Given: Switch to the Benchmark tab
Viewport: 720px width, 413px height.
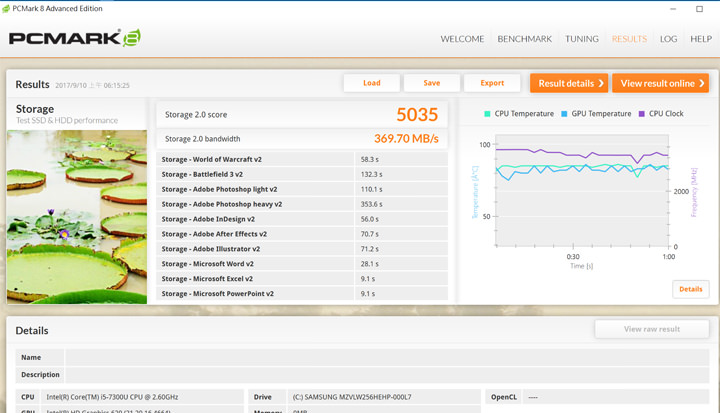Looking at the screenshot, I should click(525, 39).
